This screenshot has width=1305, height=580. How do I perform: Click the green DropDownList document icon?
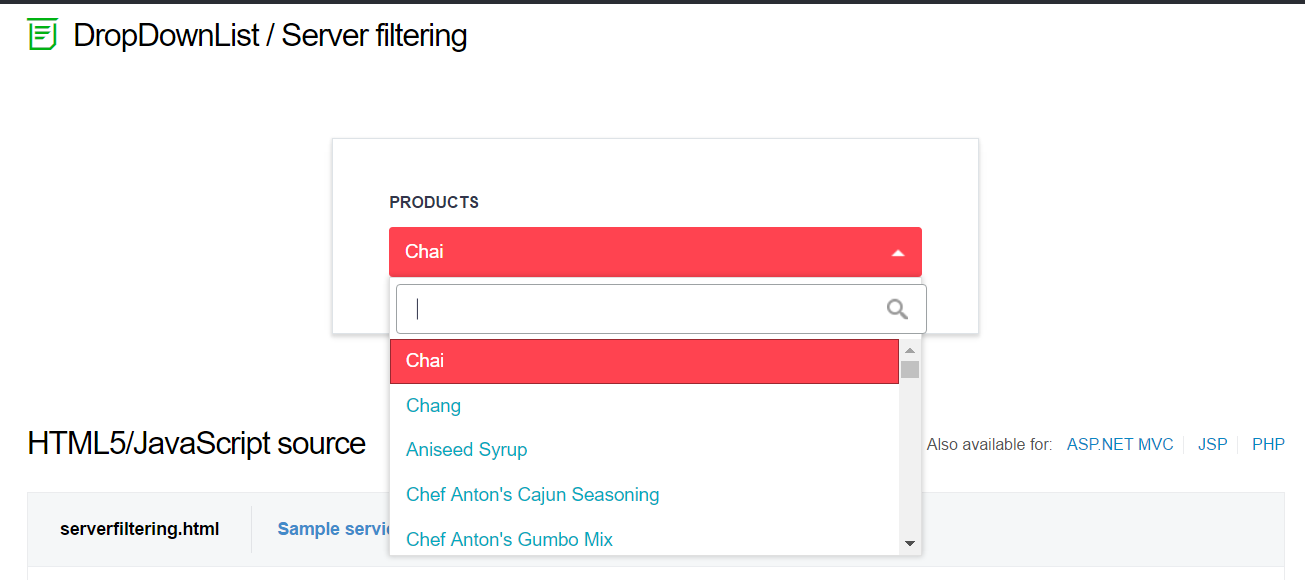pyautogui.click(x=42, y=35)
